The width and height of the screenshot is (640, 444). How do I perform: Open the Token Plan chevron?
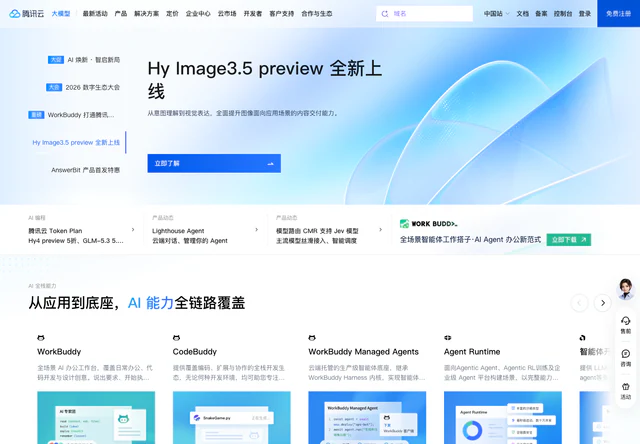click(x=133, y=230)
